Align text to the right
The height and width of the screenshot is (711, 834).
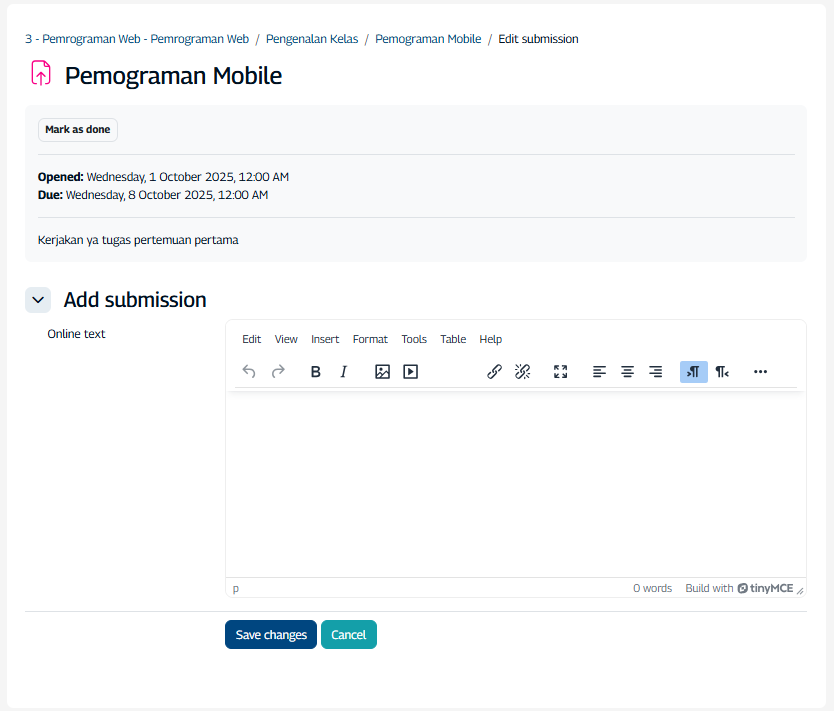655,372
